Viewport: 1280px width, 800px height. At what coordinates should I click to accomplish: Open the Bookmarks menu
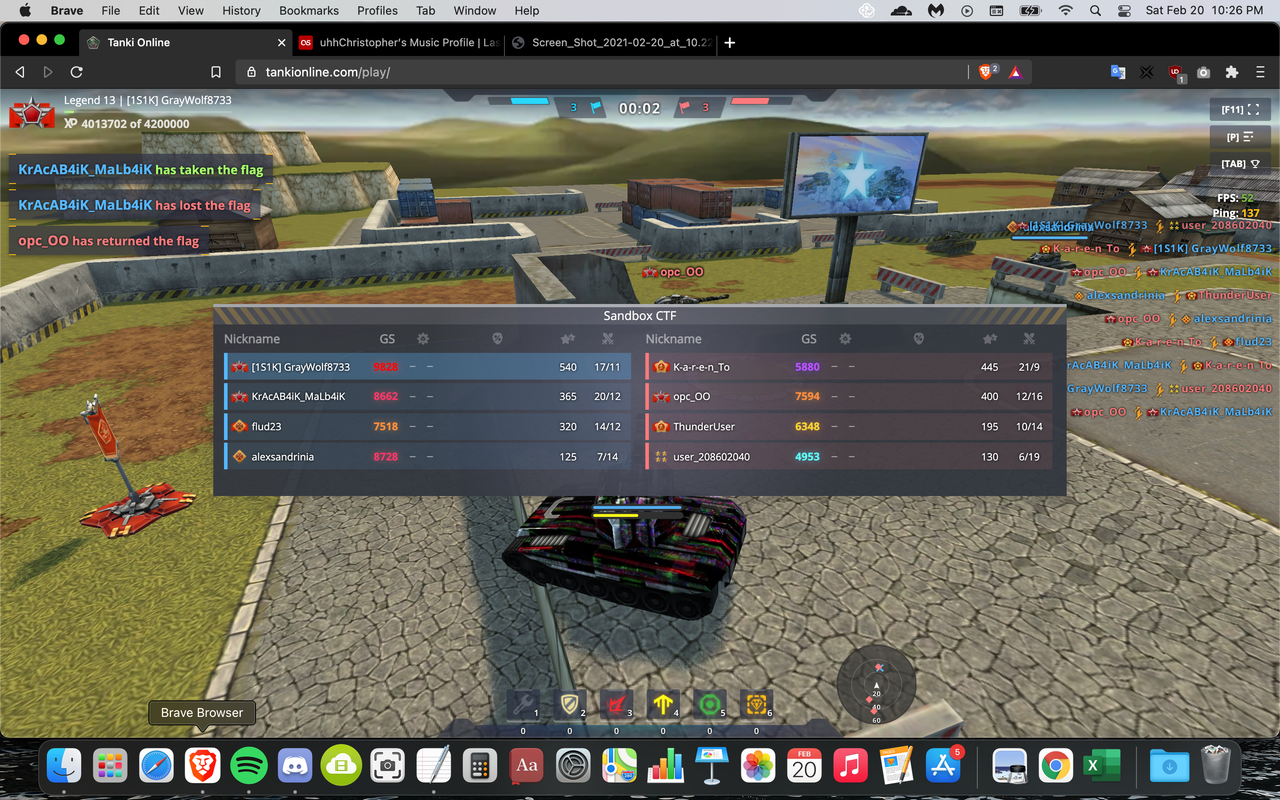tap(308, 11)
